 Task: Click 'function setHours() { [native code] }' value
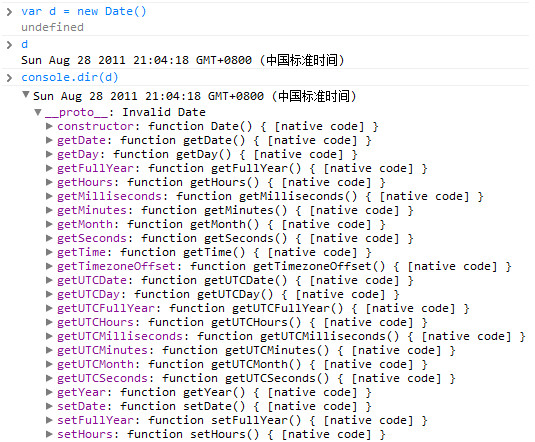[x=256, y=434]
